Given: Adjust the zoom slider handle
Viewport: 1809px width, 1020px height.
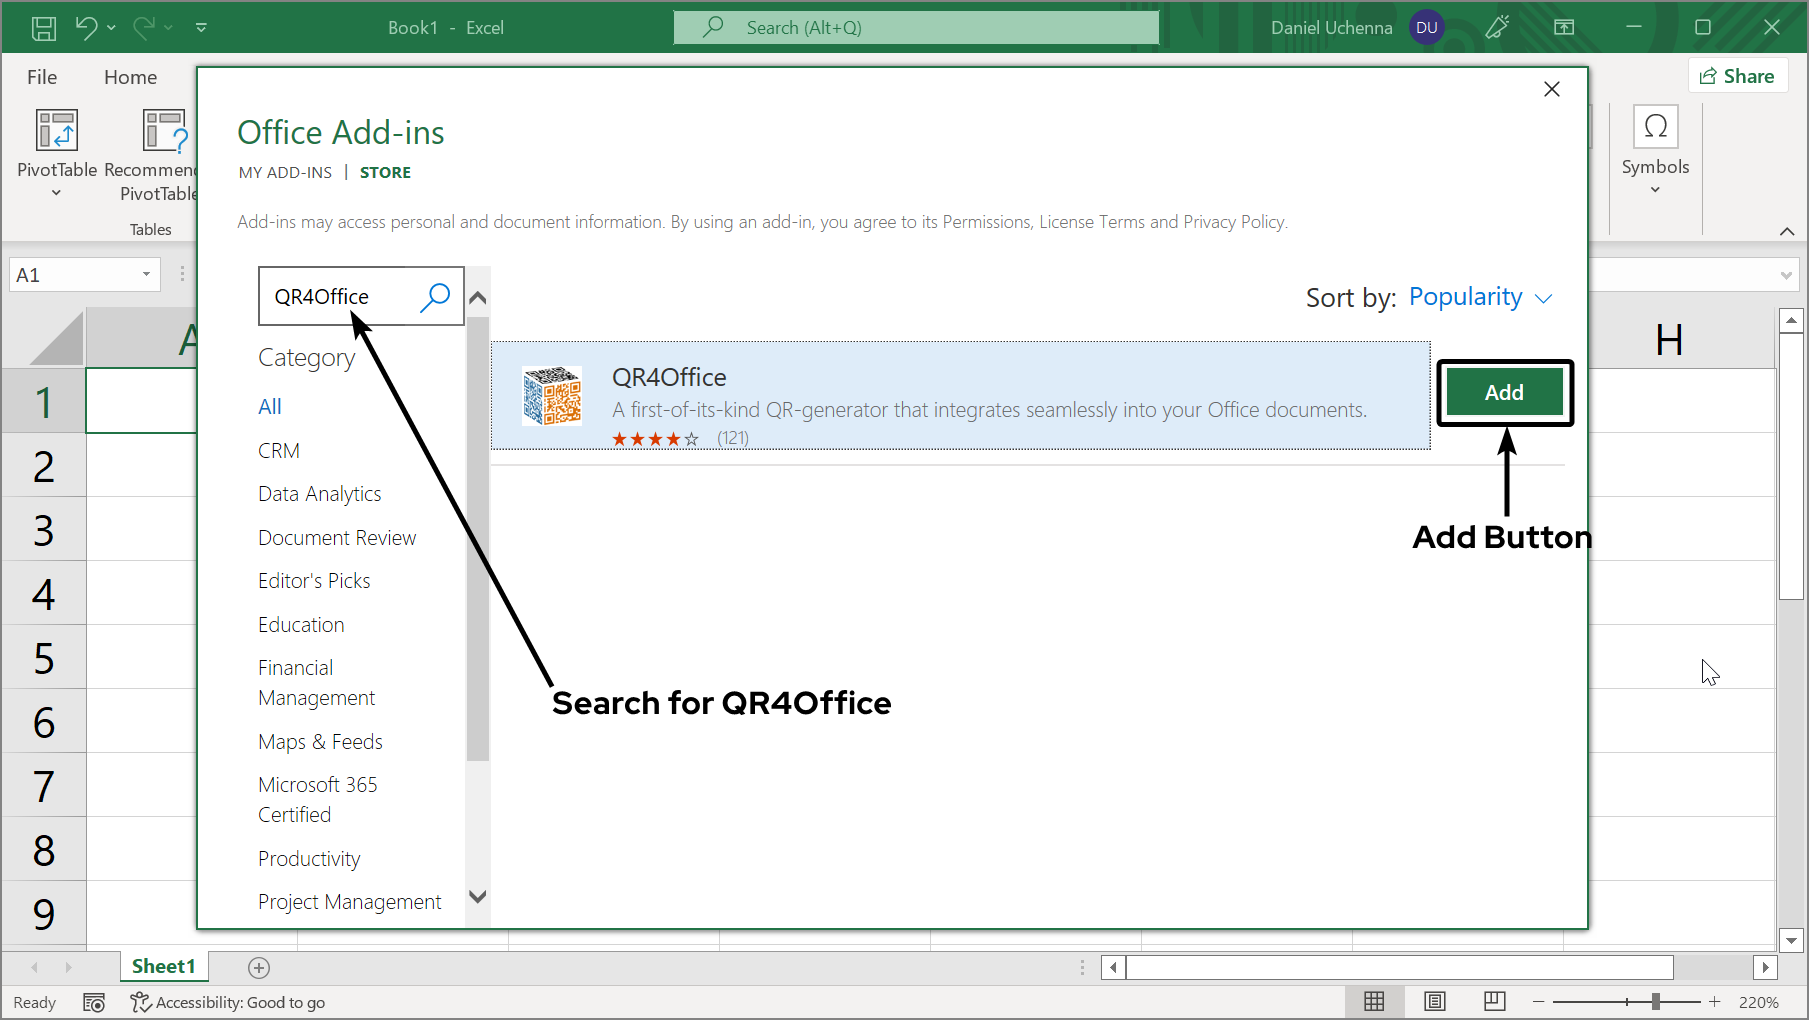Looking at the screenshot, I should point(1656,1002).
